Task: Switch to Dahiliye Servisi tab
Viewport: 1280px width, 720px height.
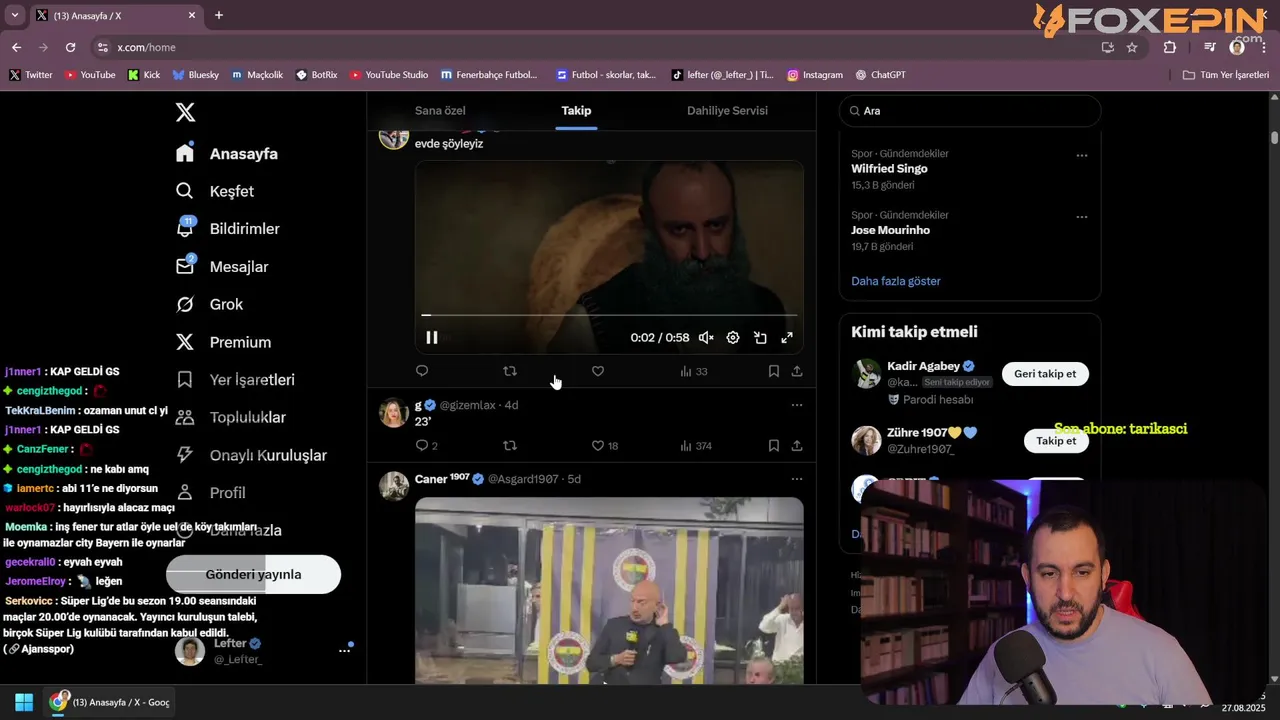Action: pos(727,111)
